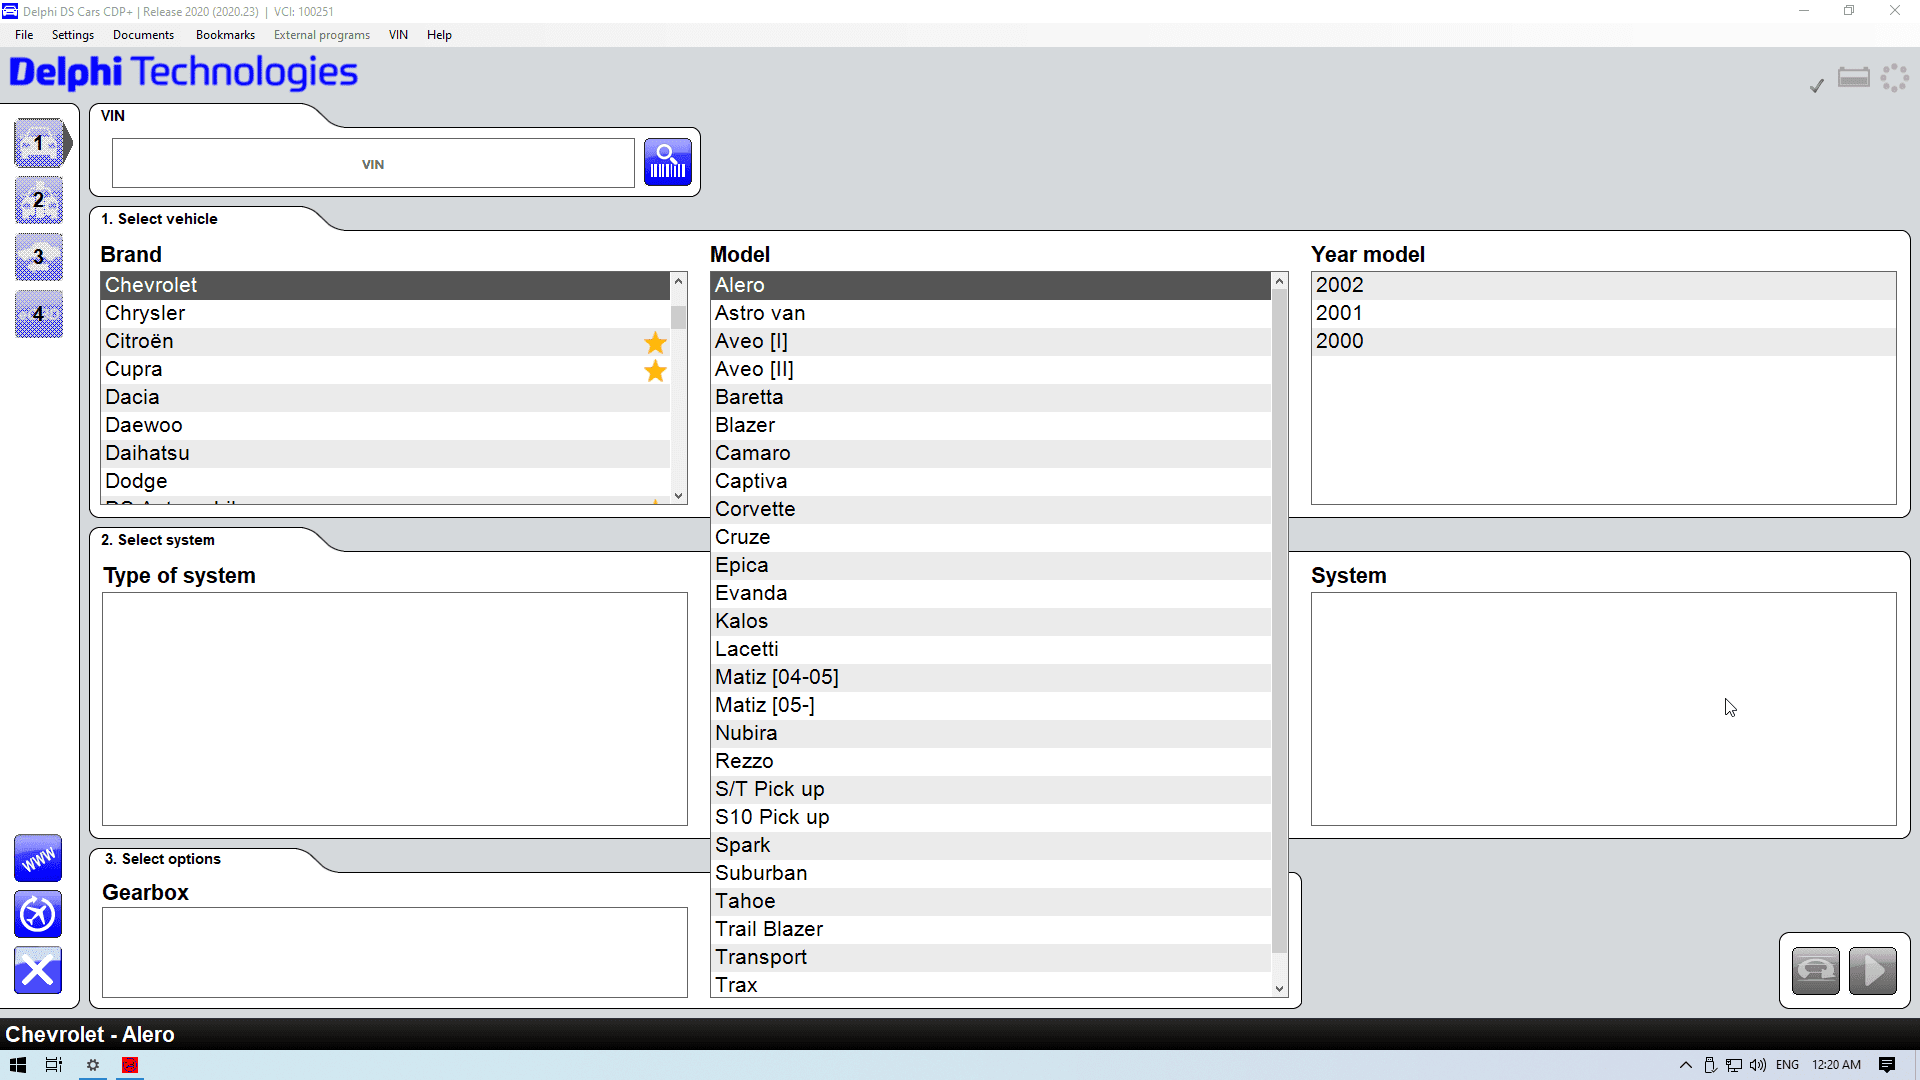The image size is (1920, 1080).
Task: Click the airplane travel mode icon
Action: 37,914
